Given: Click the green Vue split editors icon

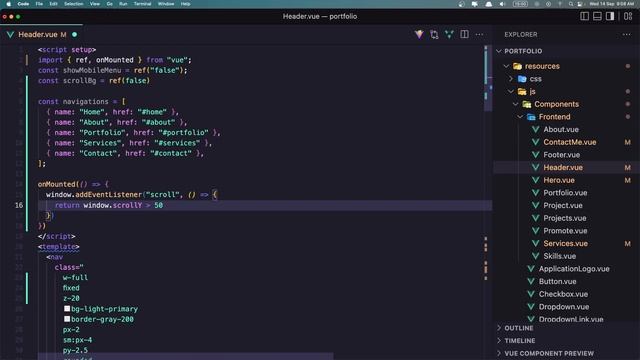Looking at the screenshot, I should coord(449,34).
